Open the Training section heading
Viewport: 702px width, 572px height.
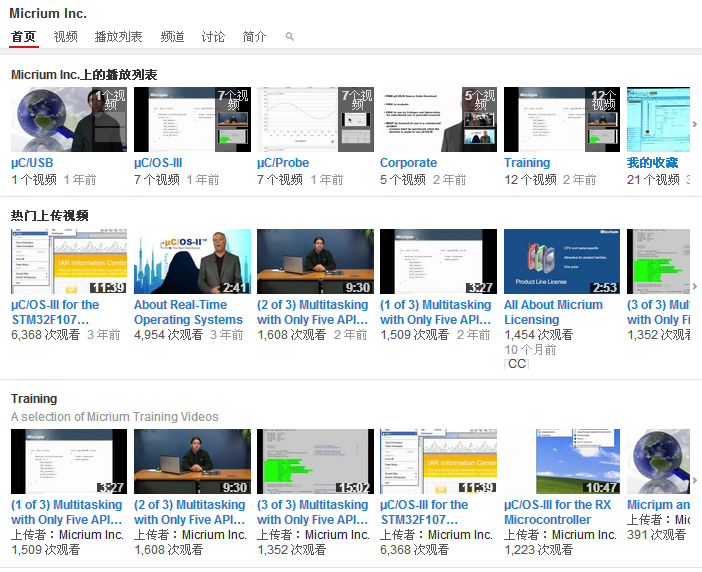tap(34, 399)
